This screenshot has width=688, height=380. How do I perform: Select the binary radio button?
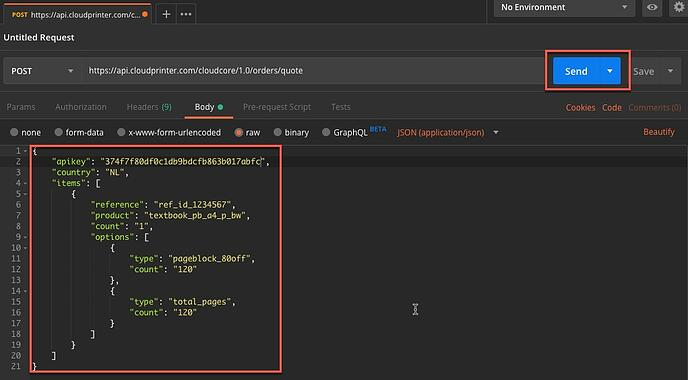click(277, 132)
